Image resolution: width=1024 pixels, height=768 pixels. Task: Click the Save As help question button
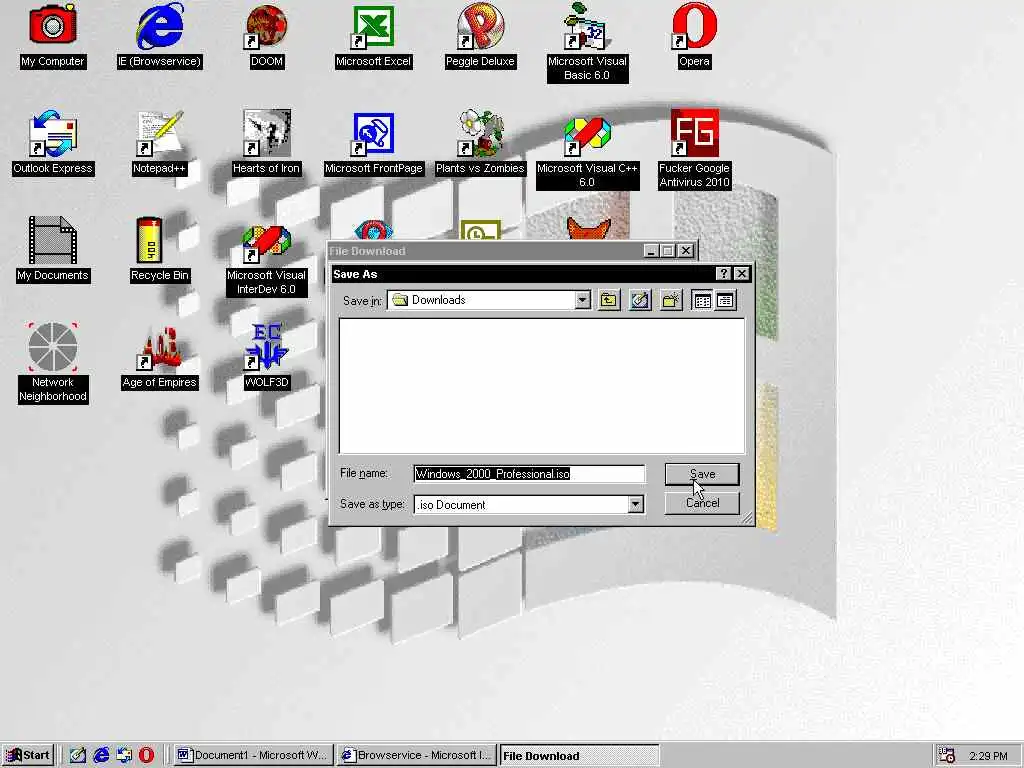pyautogui.click(x=723, y=274)
